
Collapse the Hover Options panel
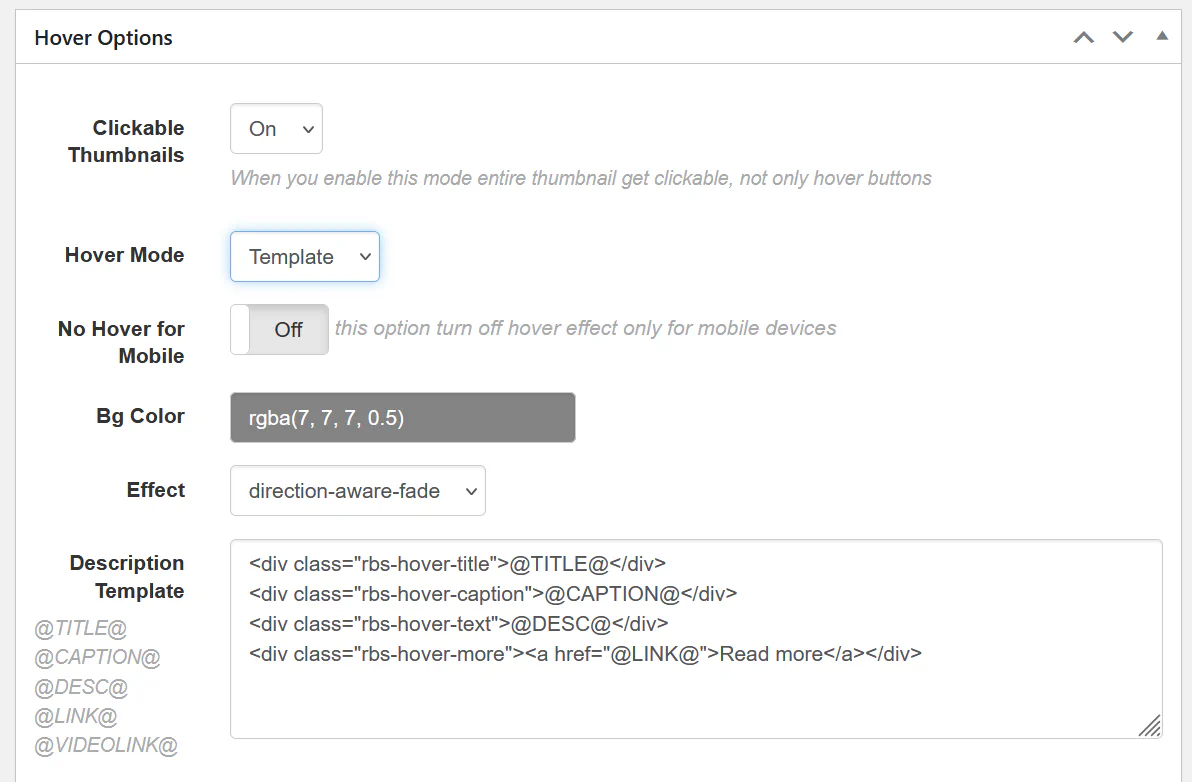click(1162, 36)
